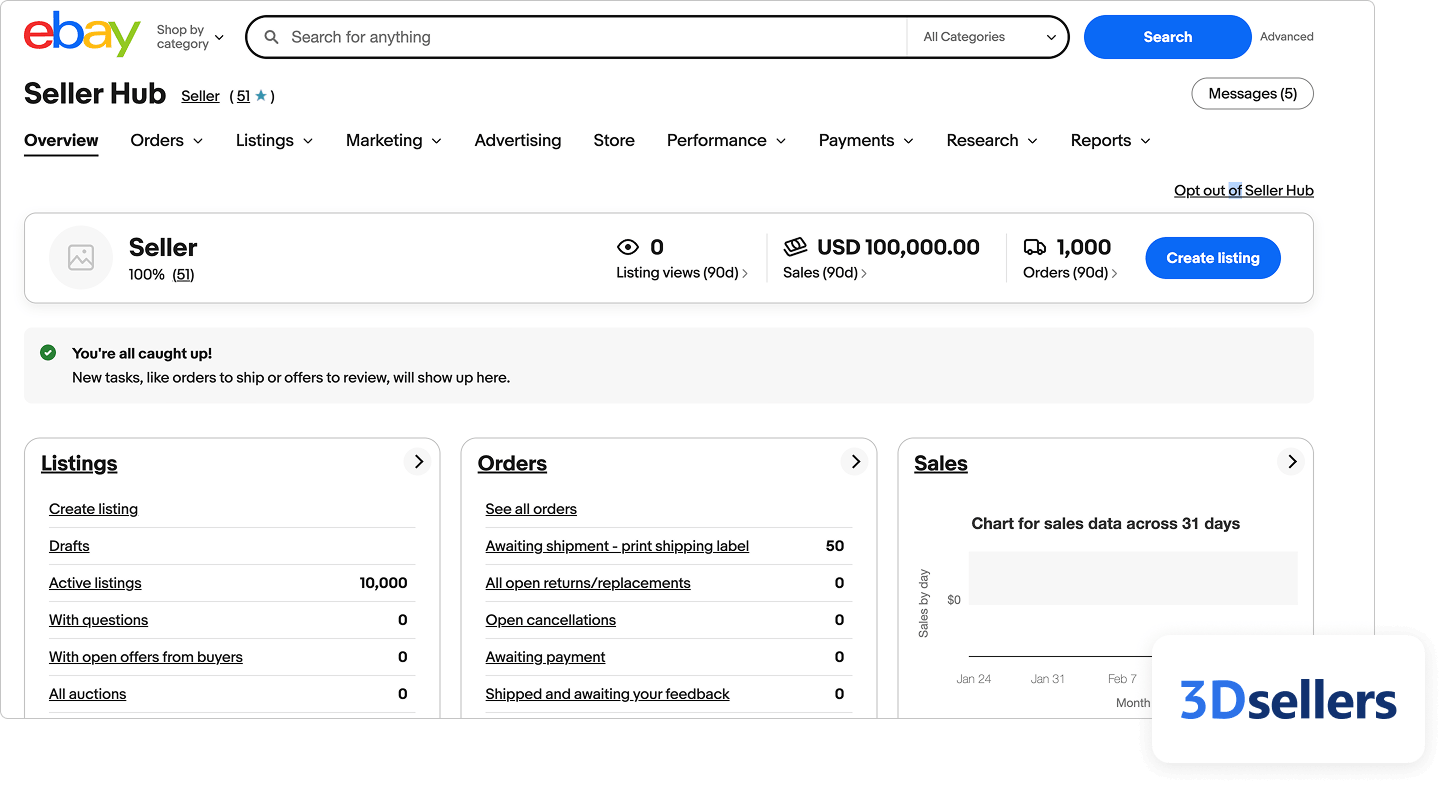Switch to the Overview tab
The image size is (1447, 789).
point(61,141)
